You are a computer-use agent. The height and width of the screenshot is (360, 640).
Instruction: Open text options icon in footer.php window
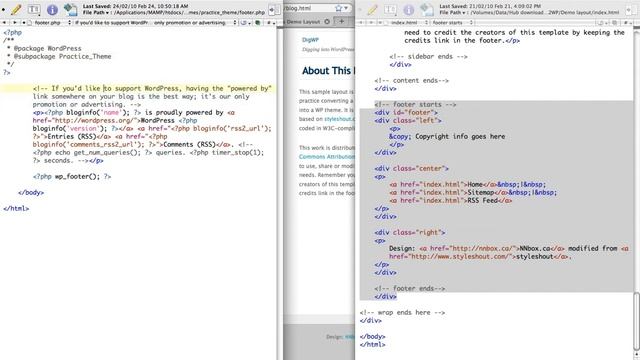tap(34, 9)
